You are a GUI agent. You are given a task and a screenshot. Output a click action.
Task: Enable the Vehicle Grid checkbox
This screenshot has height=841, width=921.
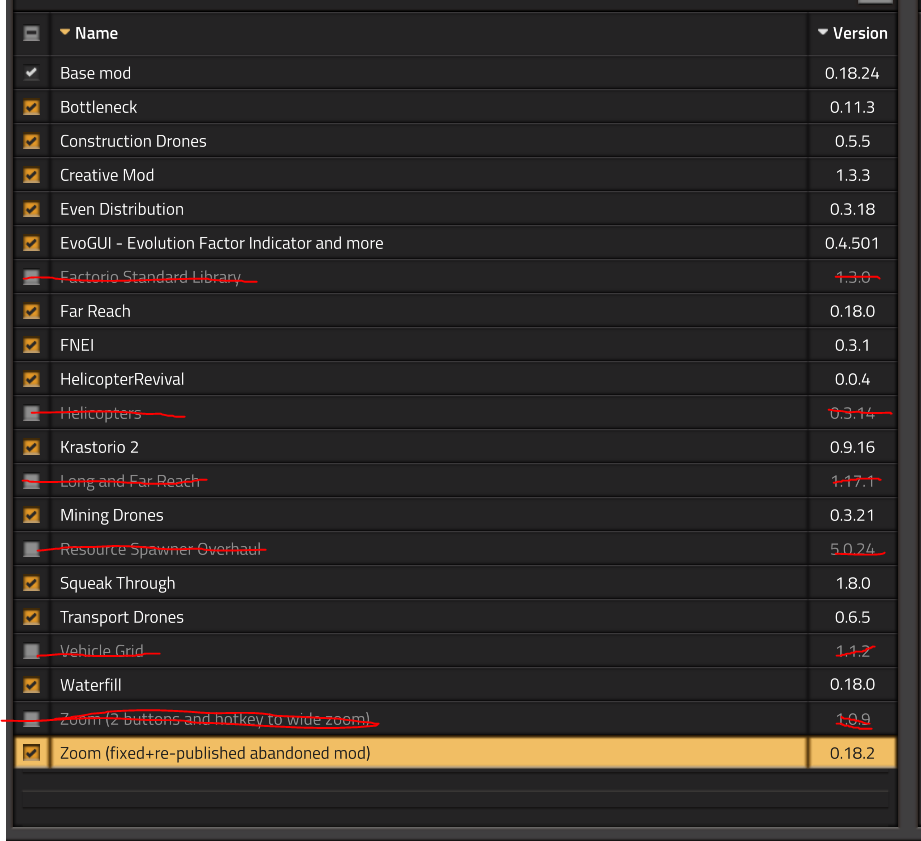[32, 651]
